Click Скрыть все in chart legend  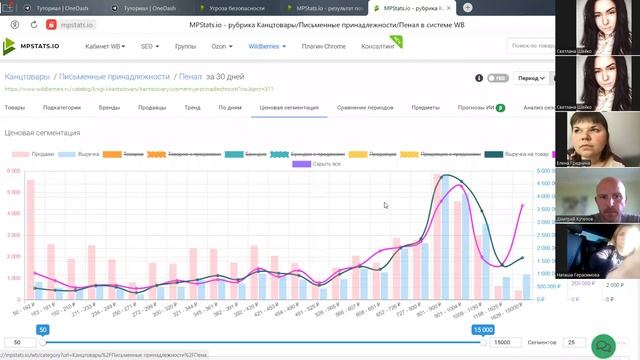[x=317, y=164]
